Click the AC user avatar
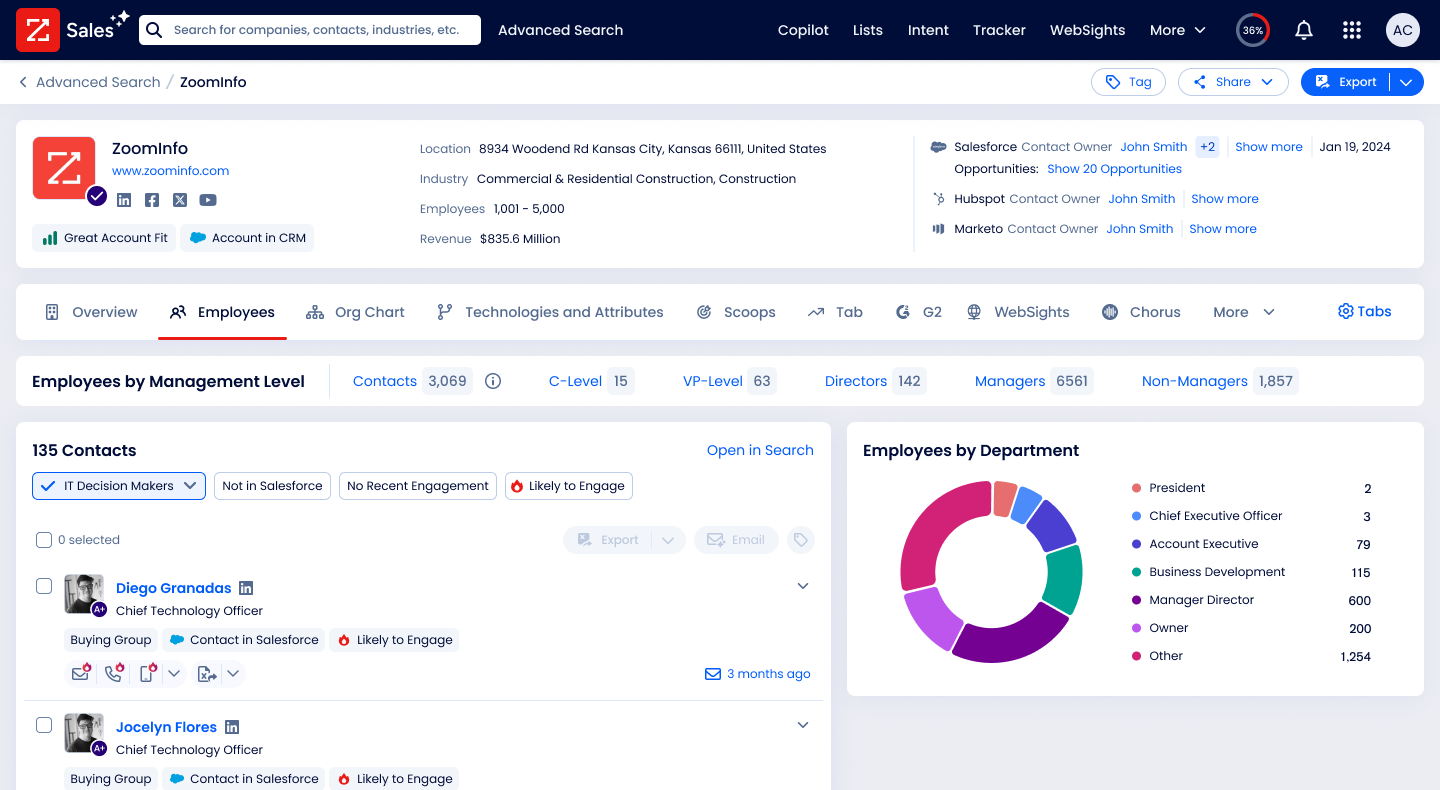1440x790 pixels. pos(1403,30)
